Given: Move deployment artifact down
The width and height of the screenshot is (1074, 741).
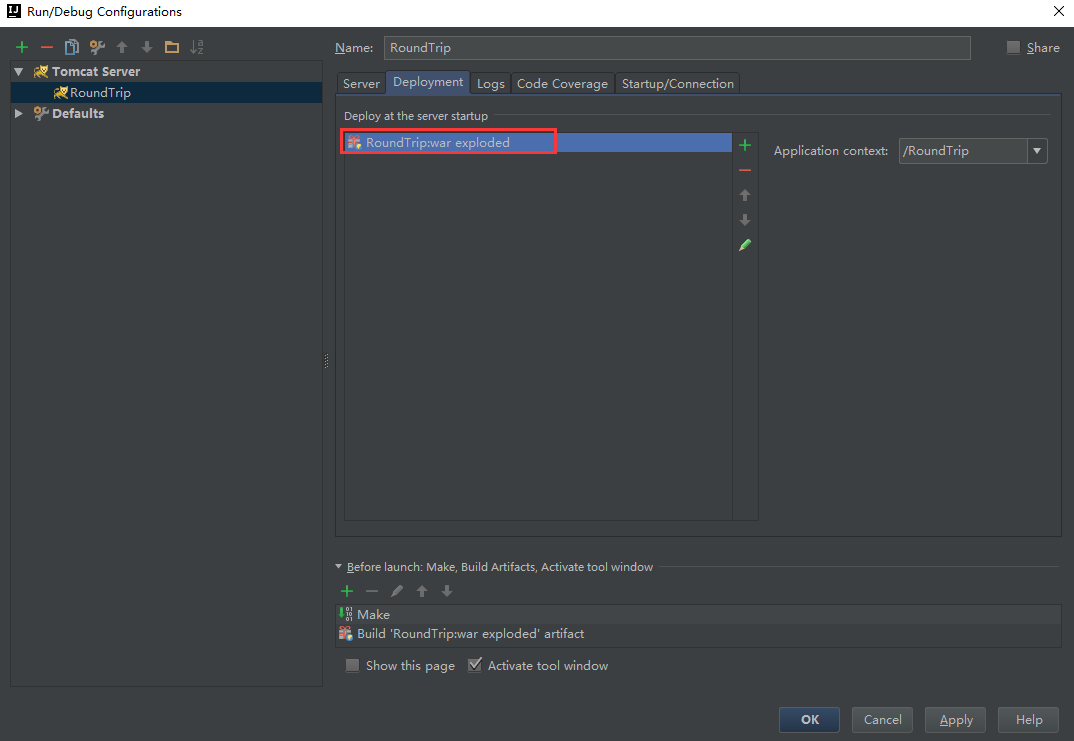Looking at the screenshot, I should pos(745,220).
